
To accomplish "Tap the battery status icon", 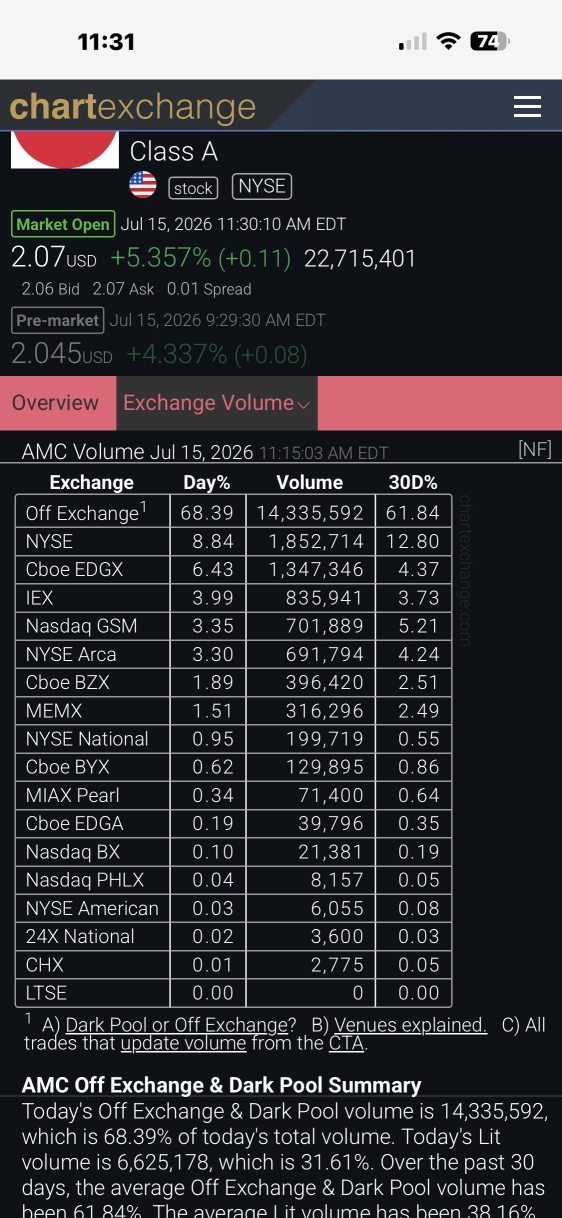I will [490, 41].
